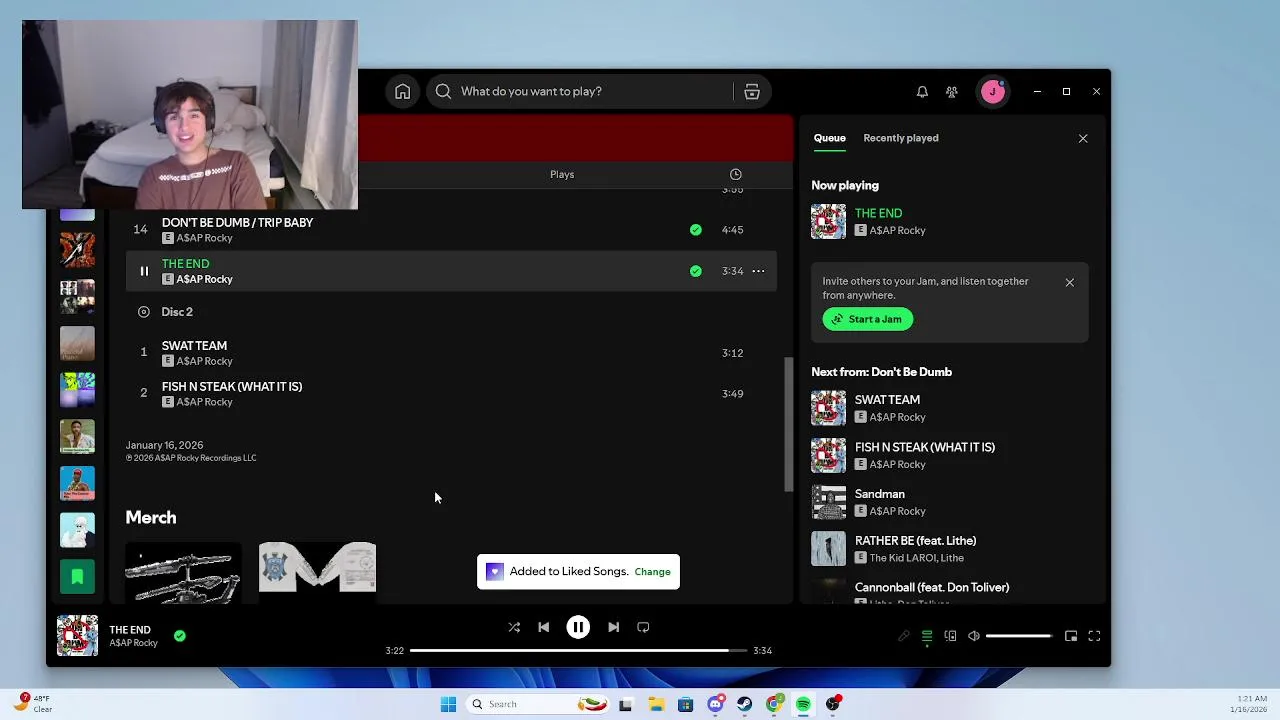Seek within the playback progress bar
The width and height of the screenshot is (1280, 720).
(578, 650)
